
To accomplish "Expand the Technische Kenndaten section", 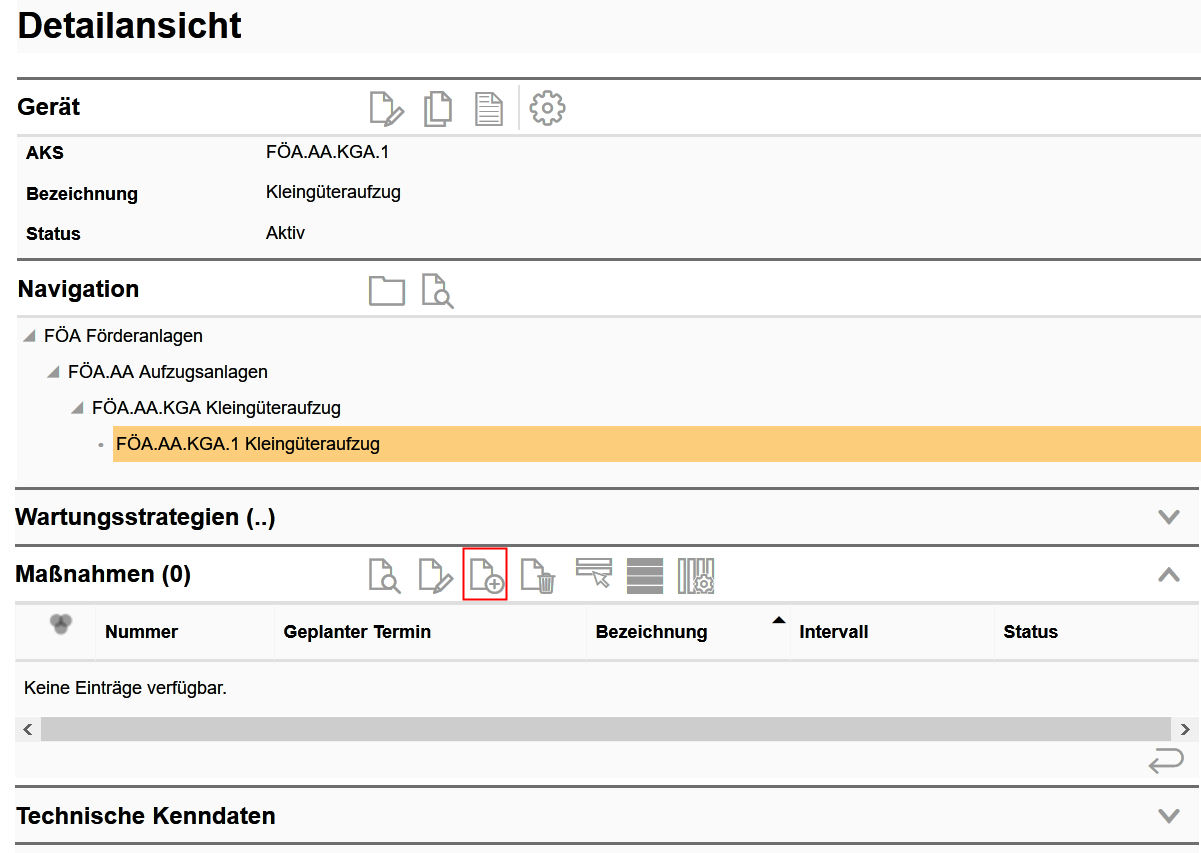I will coord(1168,815).
